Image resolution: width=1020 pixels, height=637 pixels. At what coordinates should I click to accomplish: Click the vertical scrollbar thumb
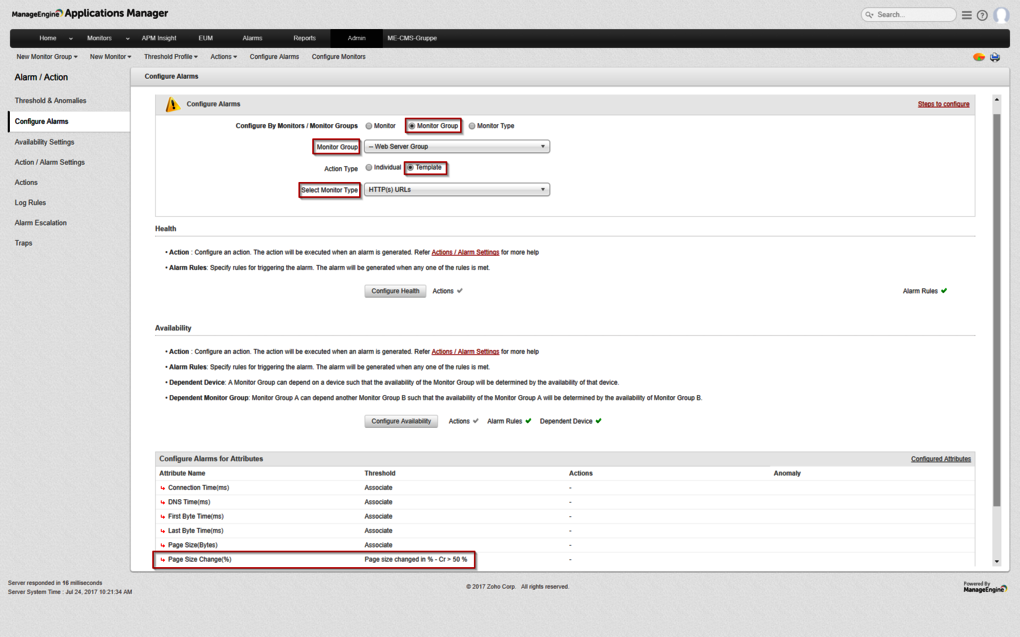coord(996,310)
